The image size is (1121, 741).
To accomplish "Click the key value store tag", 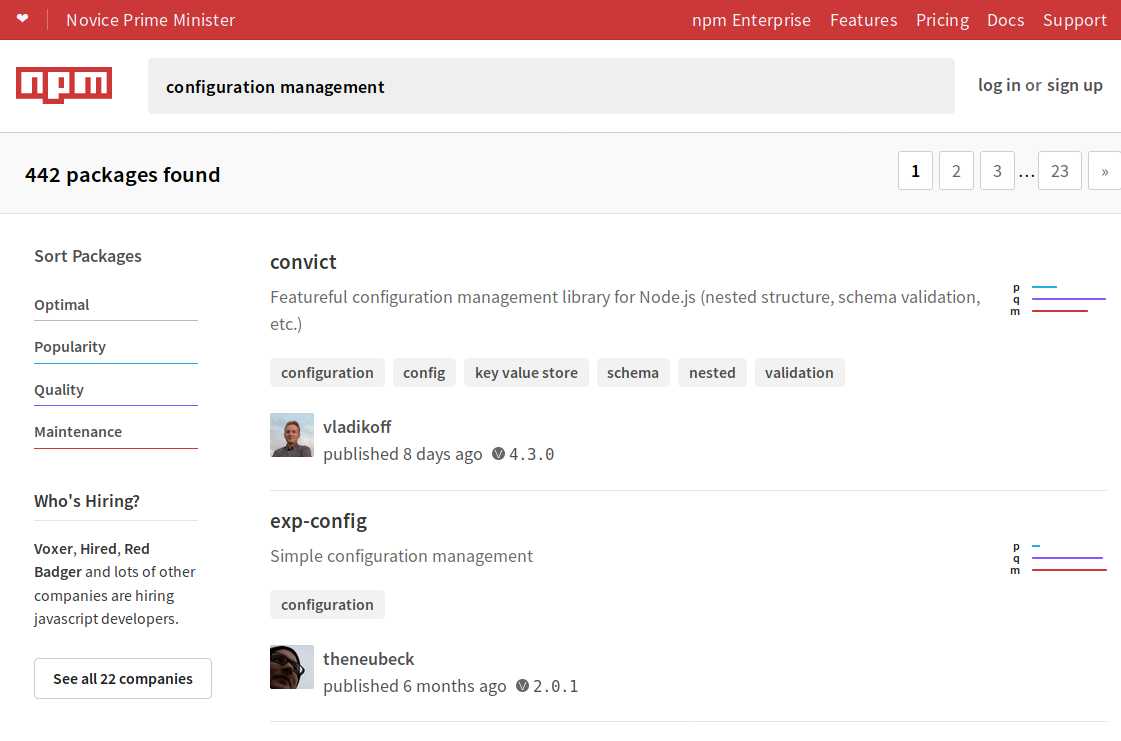I will point(526,373).
